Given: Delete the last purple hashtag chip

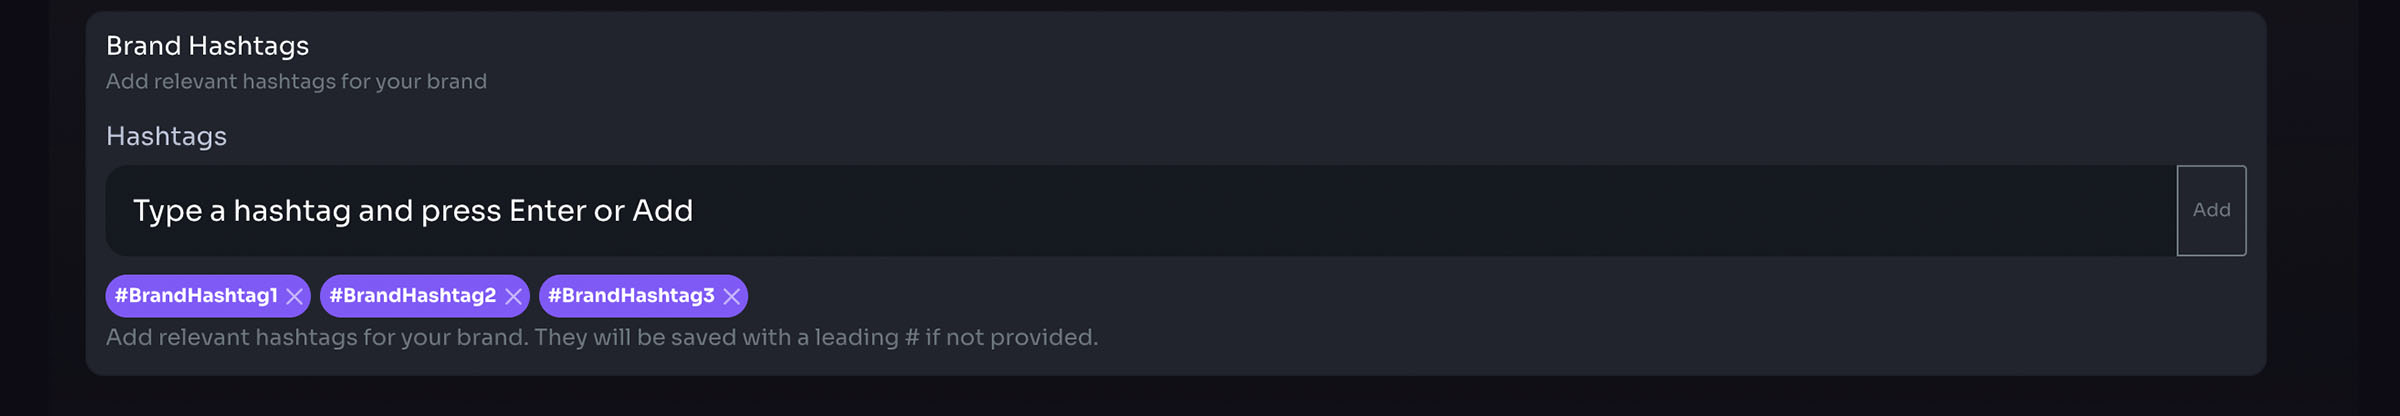Looking at the screenshot, I should [x=732, y=296].
